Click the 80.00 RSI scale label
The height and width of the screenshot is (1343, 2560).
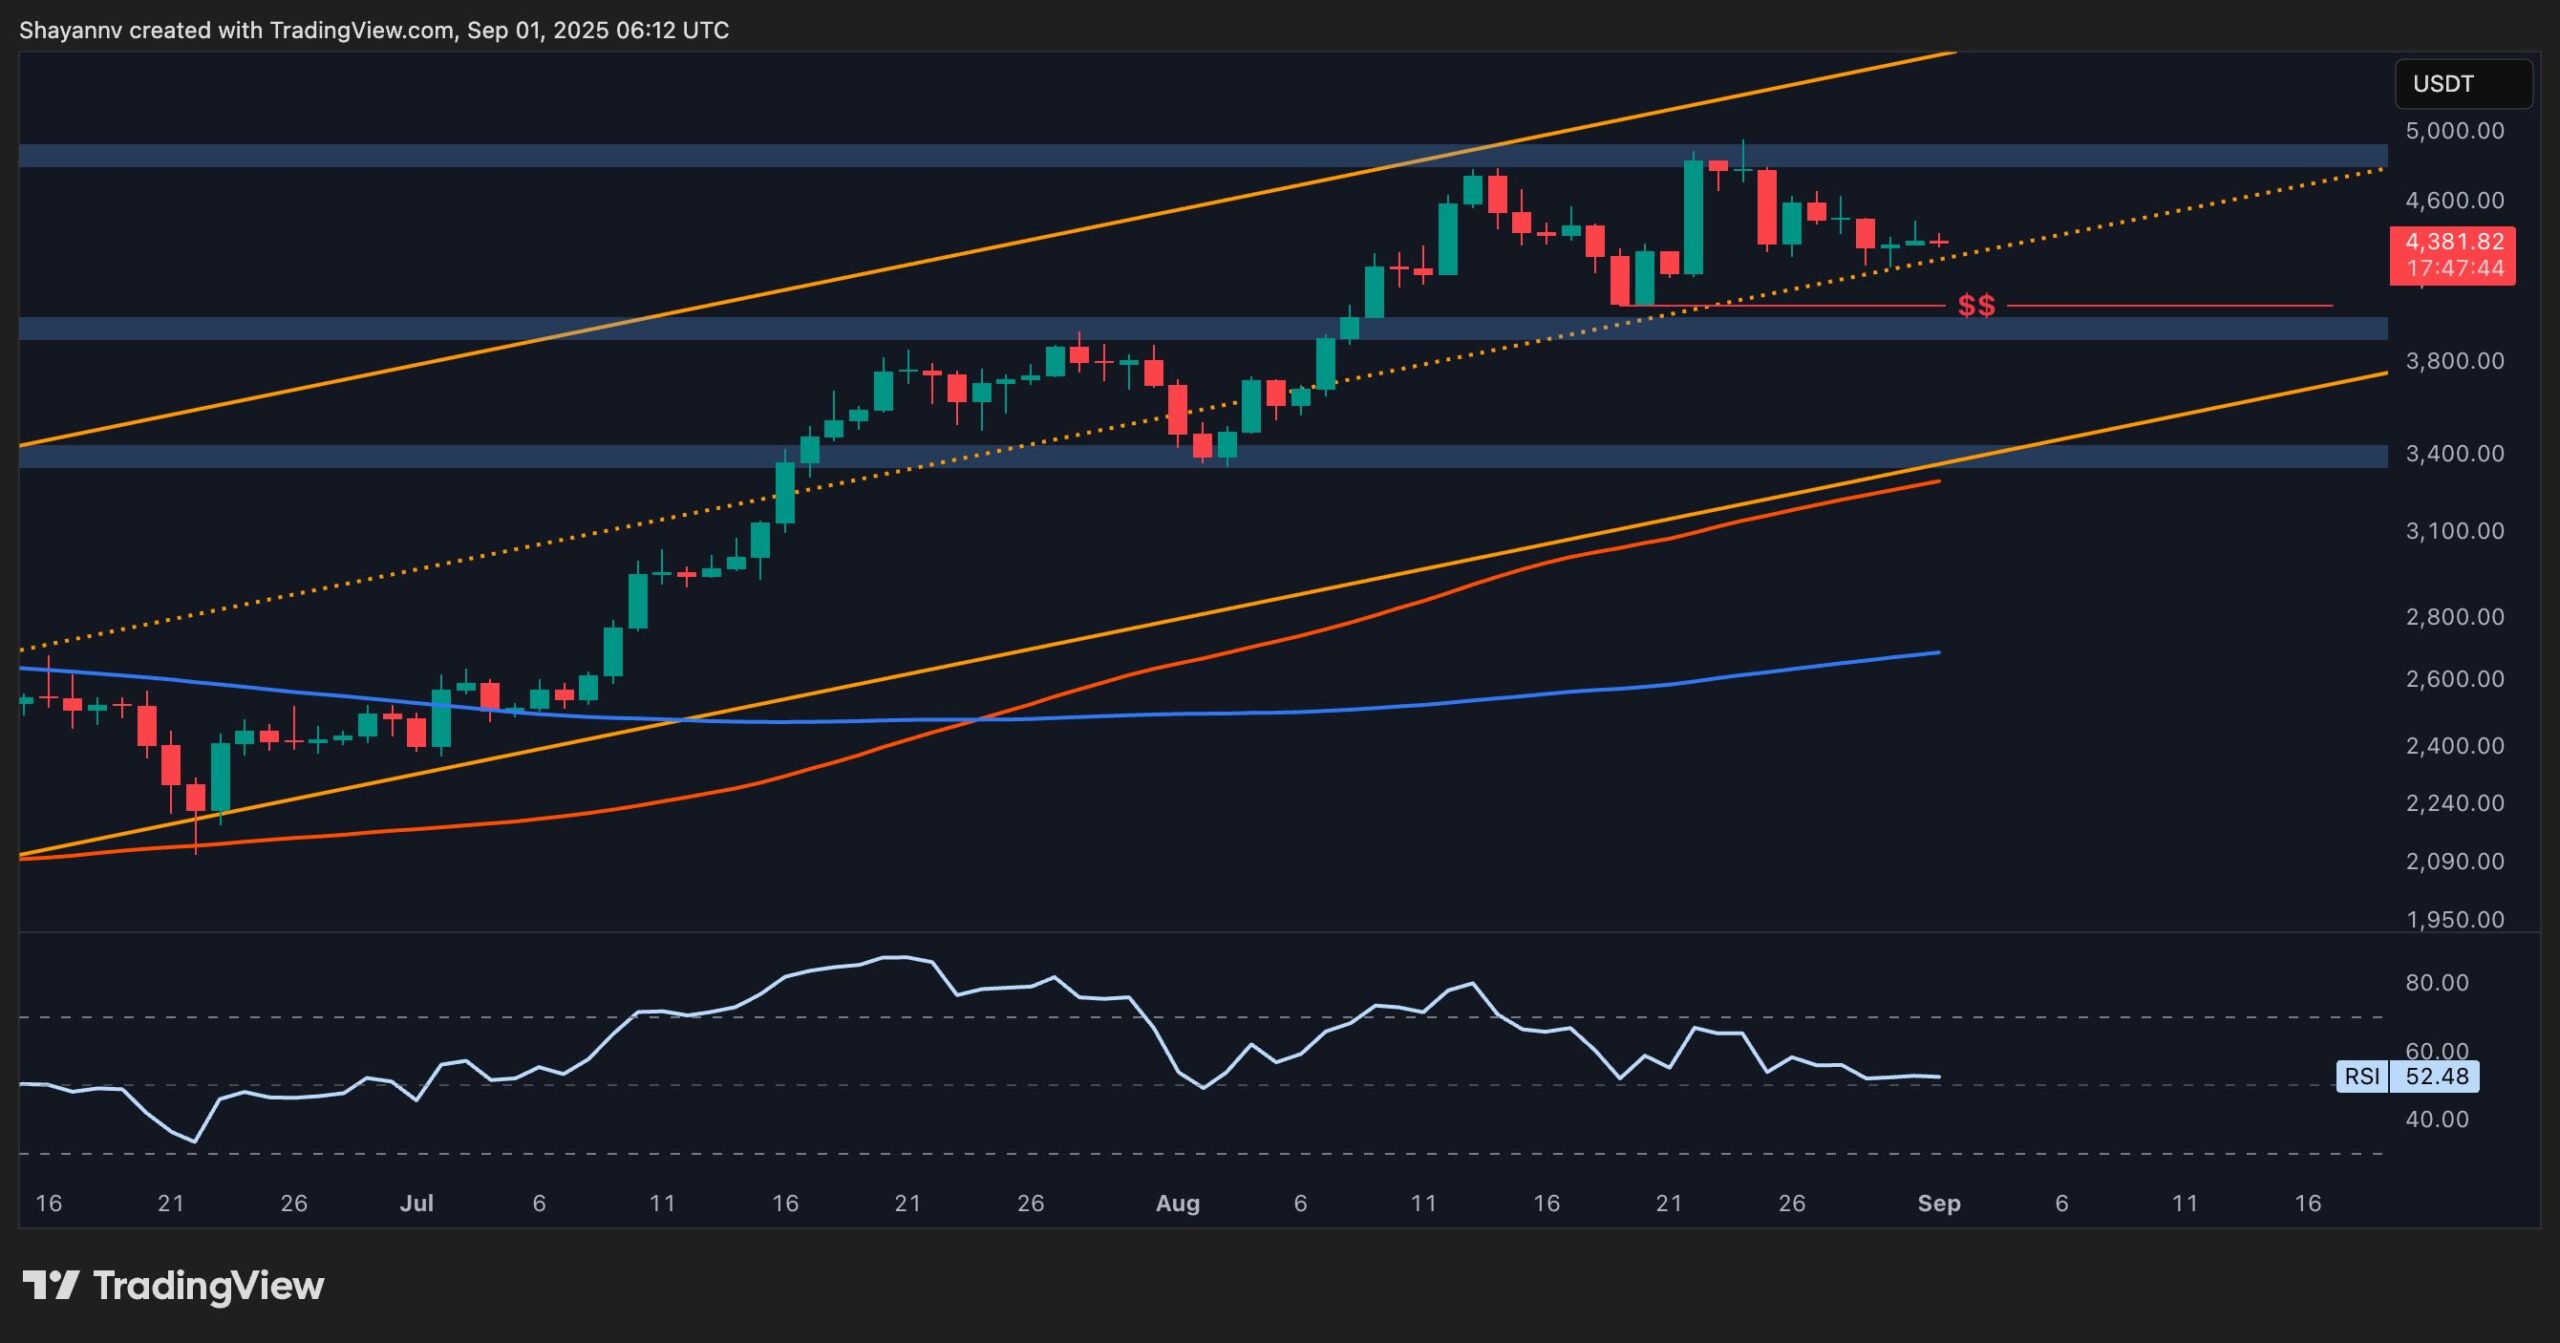[x=2436, y=983]
